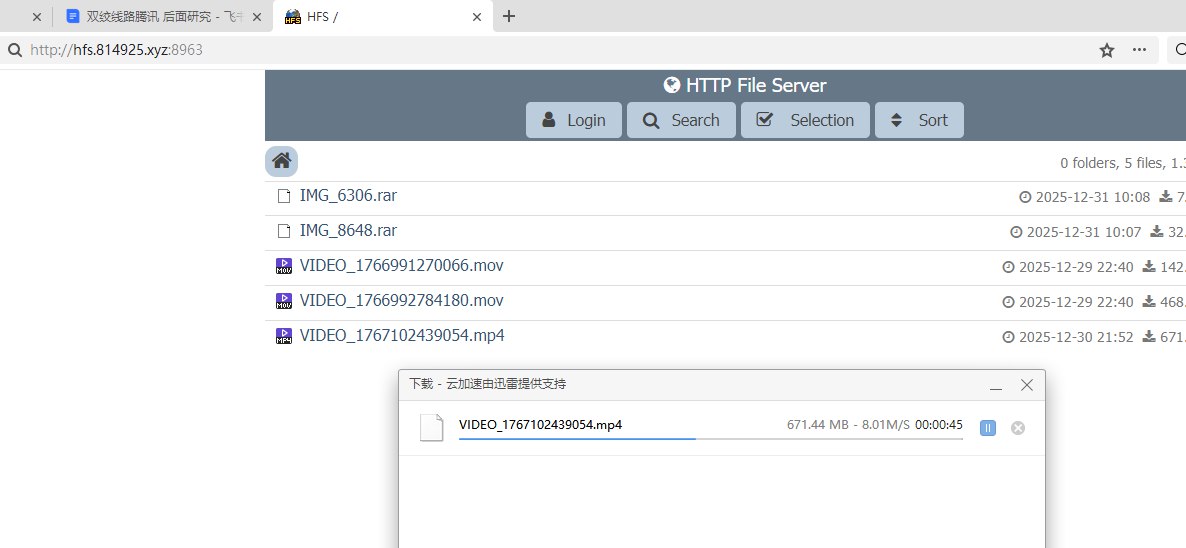
Task: Click the HFS home folder icon
Action: coord(281,161)
